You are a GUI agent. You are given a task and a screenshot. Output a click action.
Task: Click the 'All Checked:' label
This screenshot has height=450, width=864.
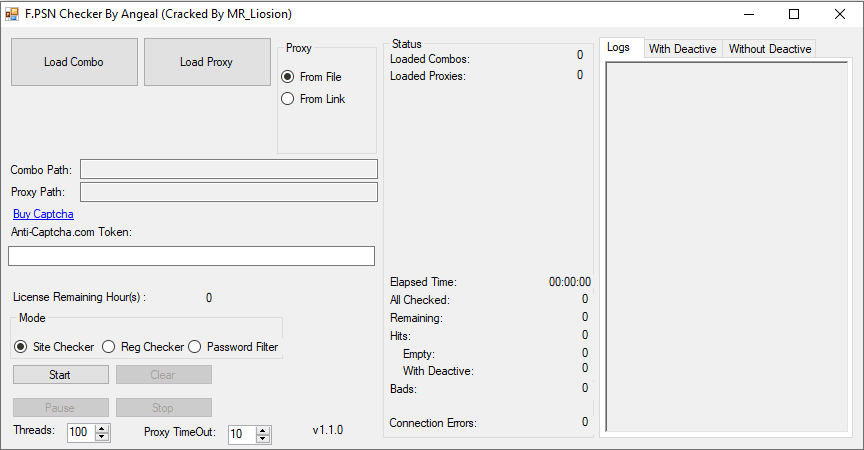pos(420,300)
